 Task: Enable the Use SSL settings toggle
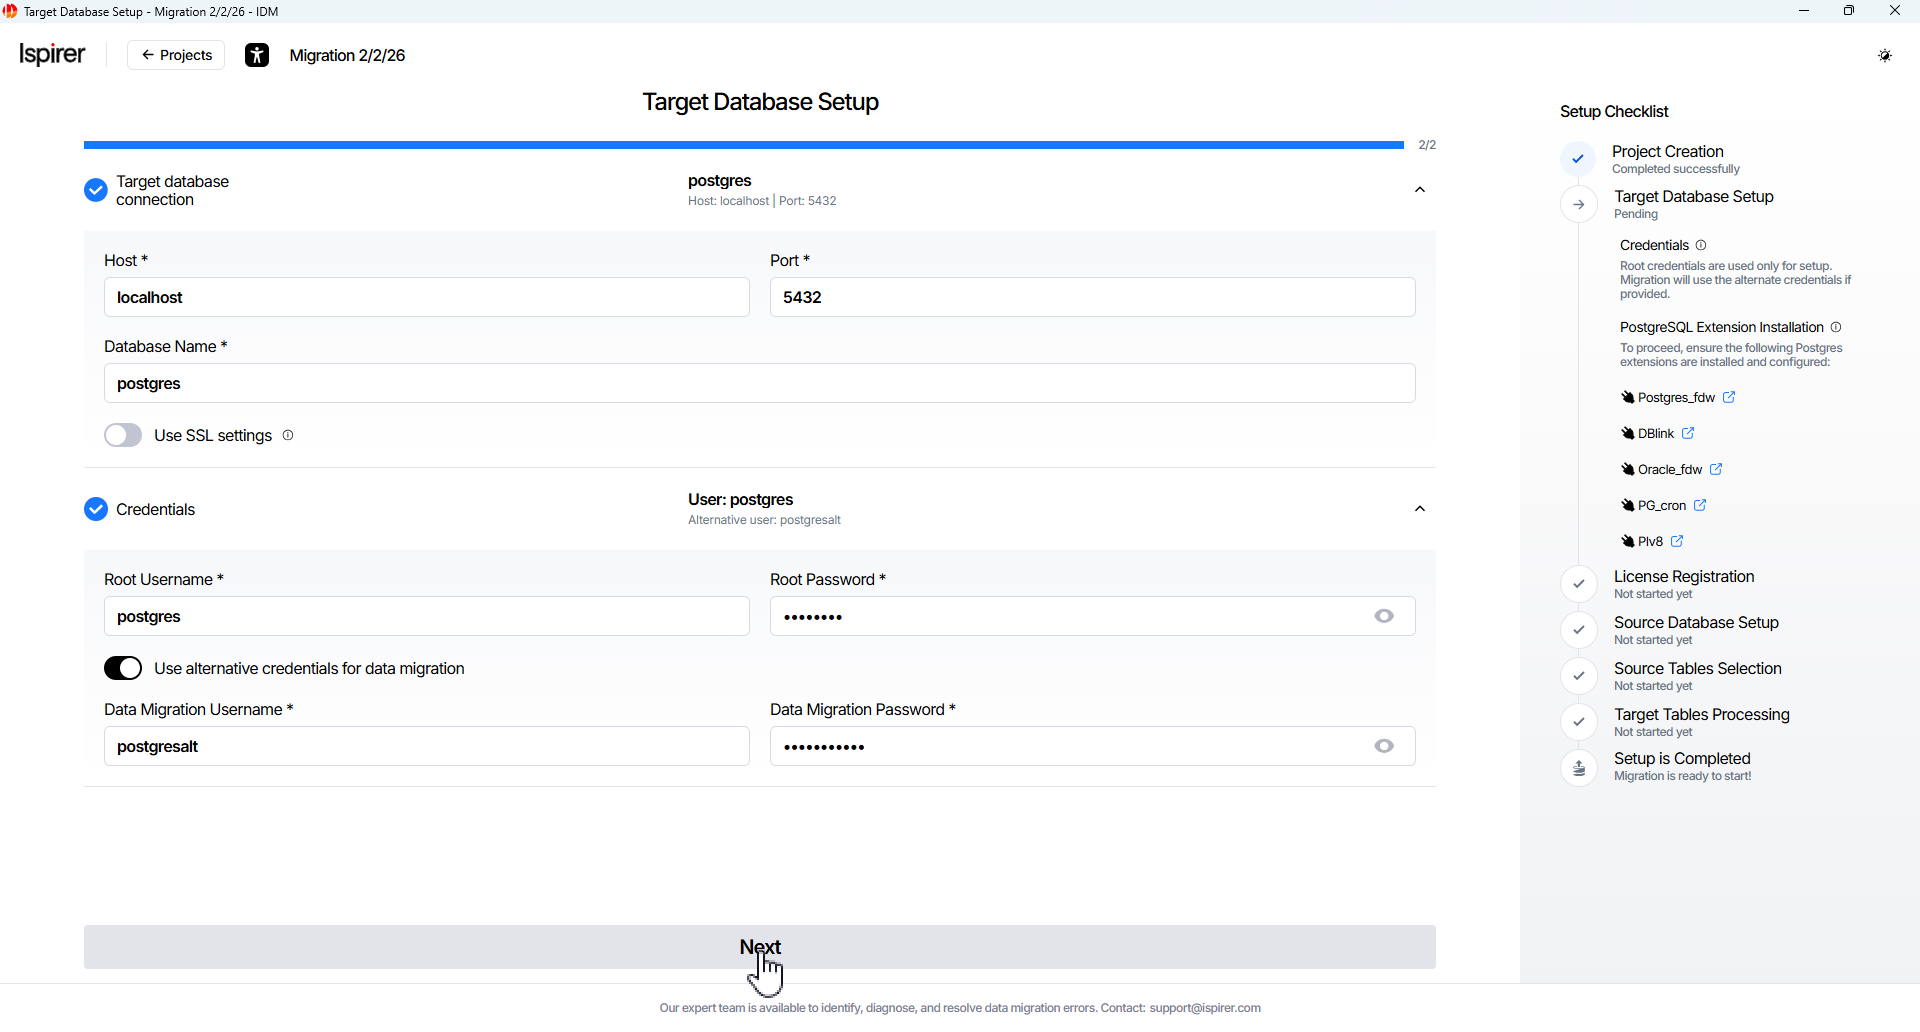point(123,435)
